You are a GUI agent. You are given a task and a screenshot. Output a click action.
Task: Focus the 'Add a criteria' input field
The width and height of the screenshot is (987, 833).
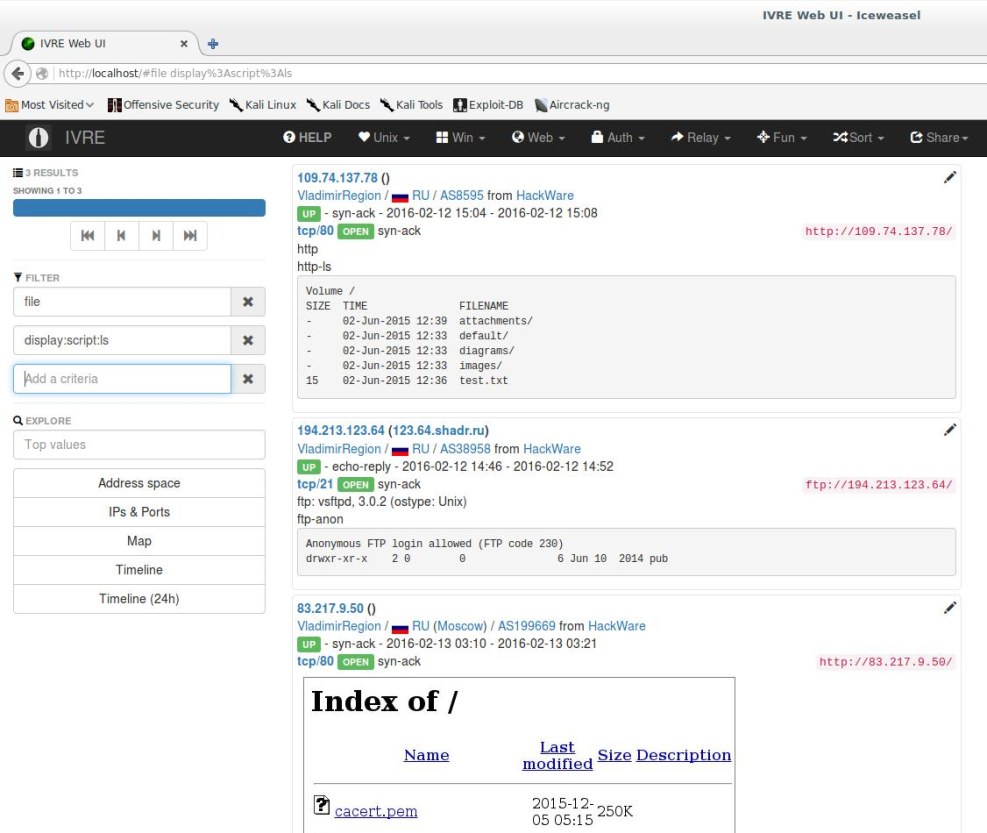tap(122, 379)
